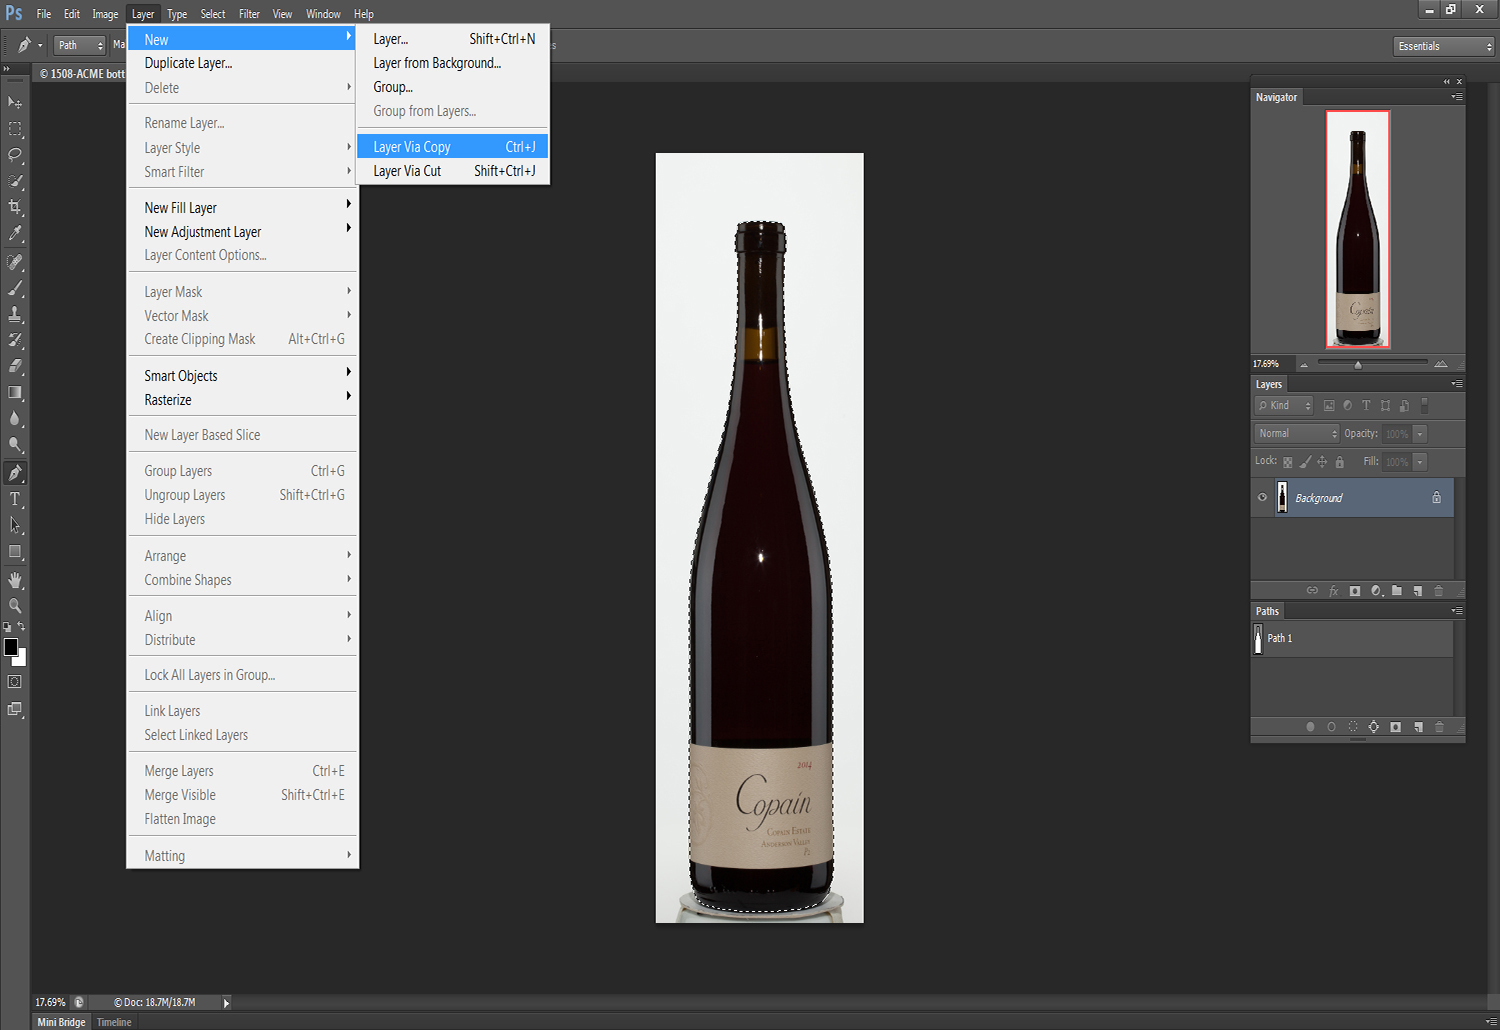Toggle type layer filter in Layers panel
Image resolution: width=1500 pixels, height=1030 pixels.
pyautogui.click(x=1366, y=406)
